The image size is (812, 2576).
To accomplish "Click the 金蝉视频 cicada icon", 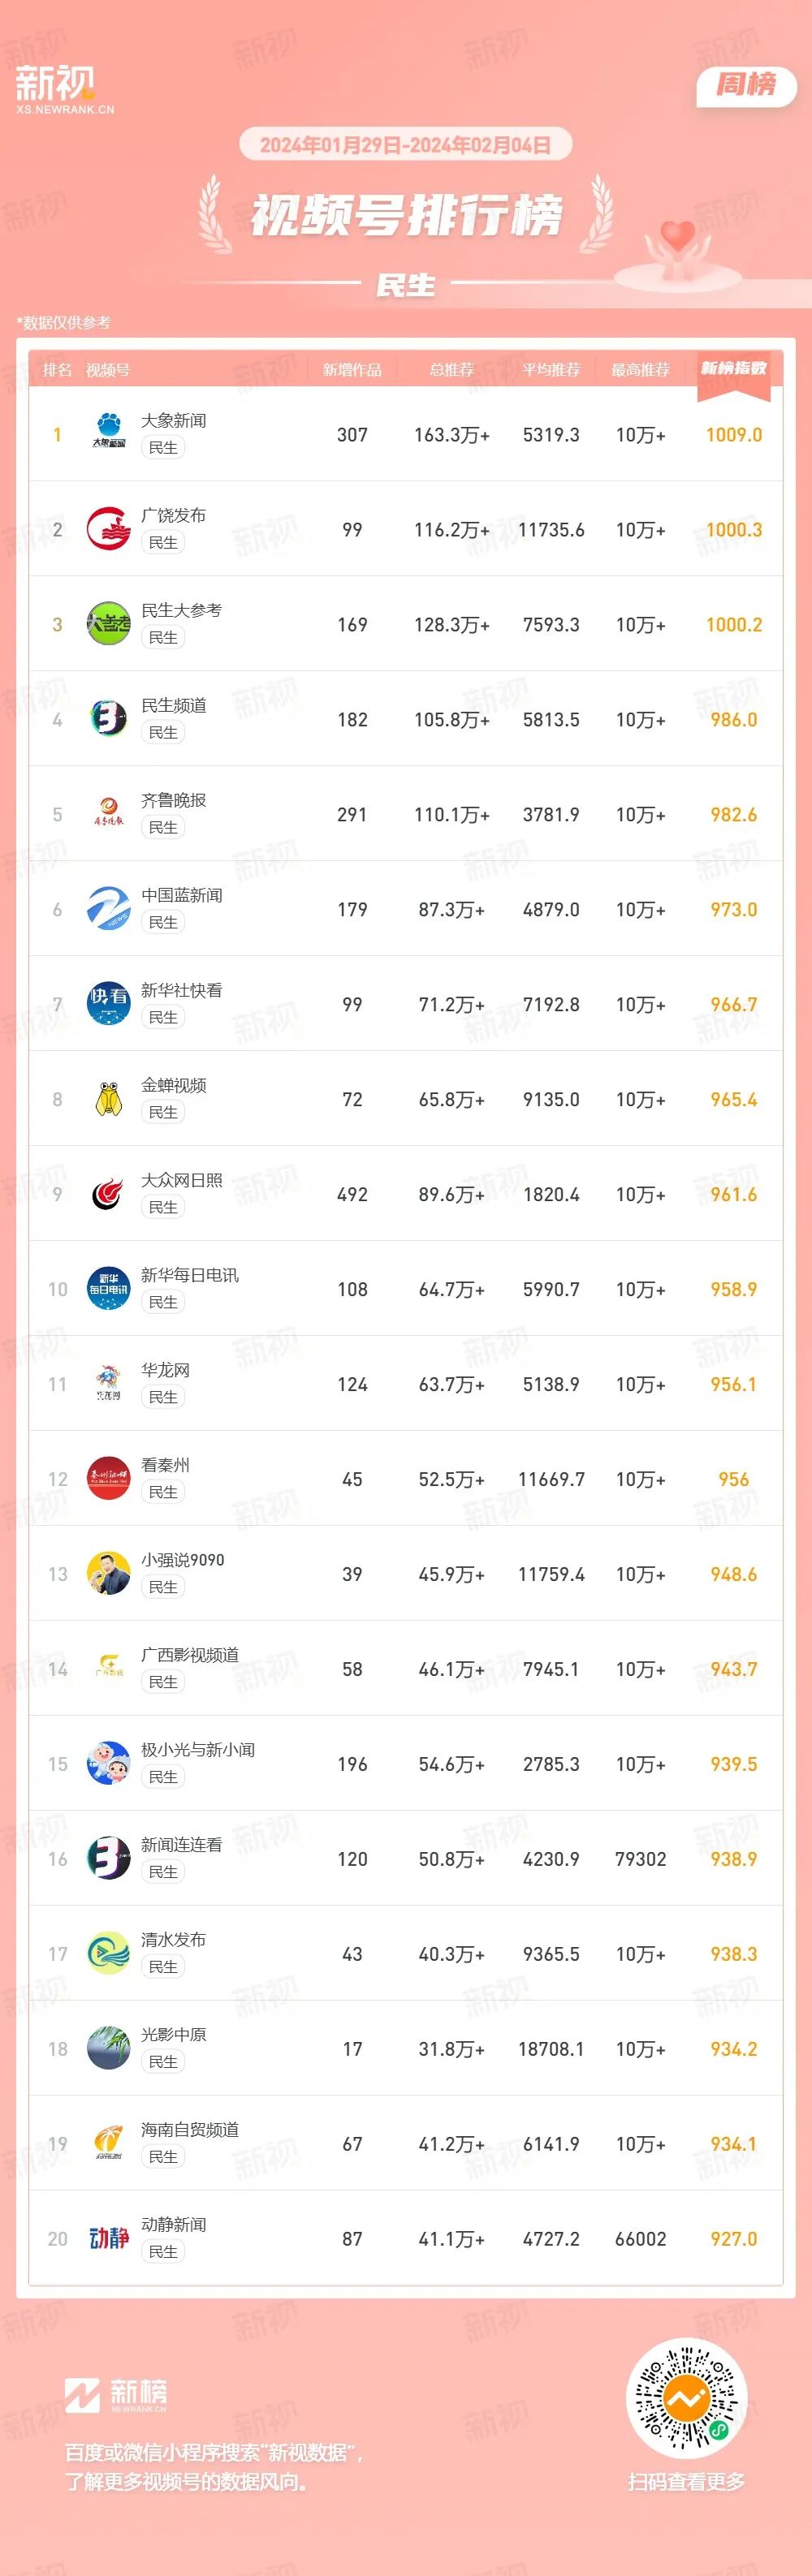I will pos(108,1099).
